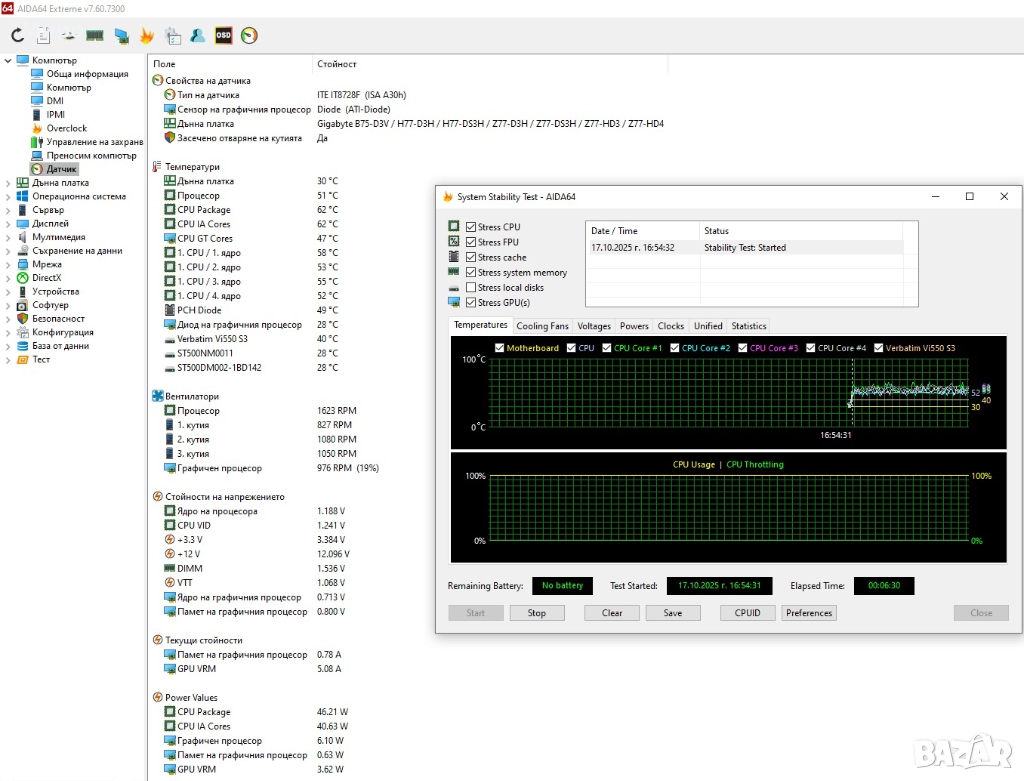Switch to the Cooling Fans tab

pos(542,326)
